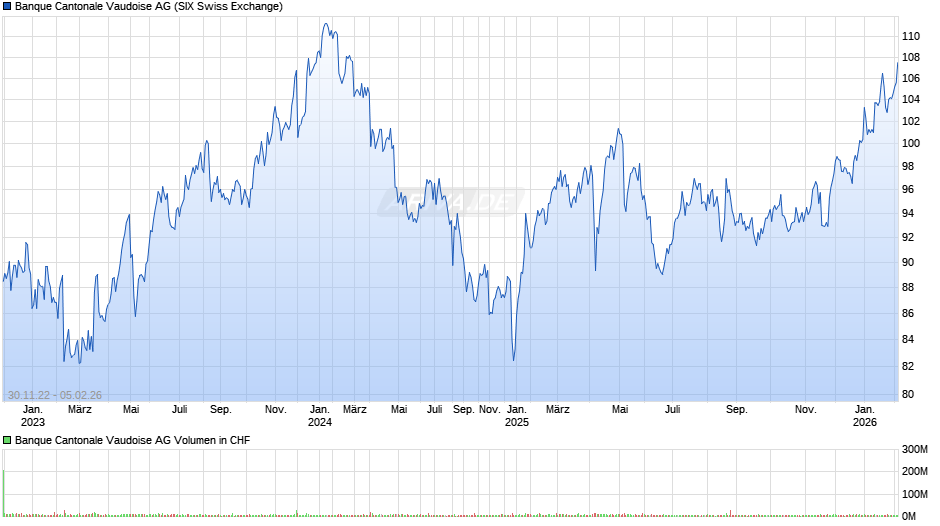Click the 300M volume axis label
Viewport: 940px width, 526px height.
click(x=915, y=449)
